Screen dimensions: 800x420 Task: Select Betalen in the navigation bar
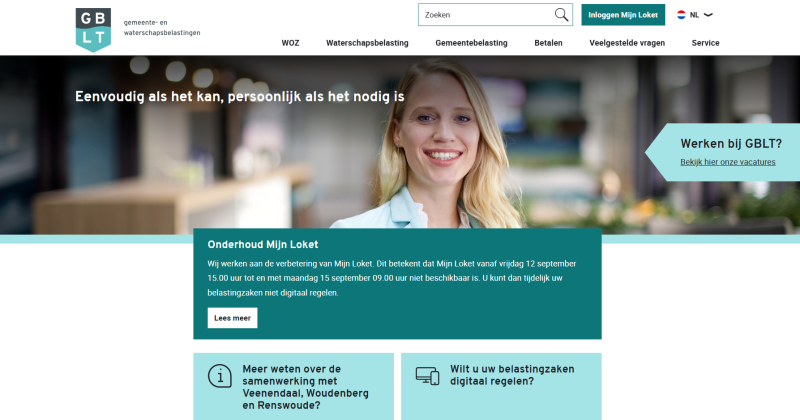(x=548, y=43)
